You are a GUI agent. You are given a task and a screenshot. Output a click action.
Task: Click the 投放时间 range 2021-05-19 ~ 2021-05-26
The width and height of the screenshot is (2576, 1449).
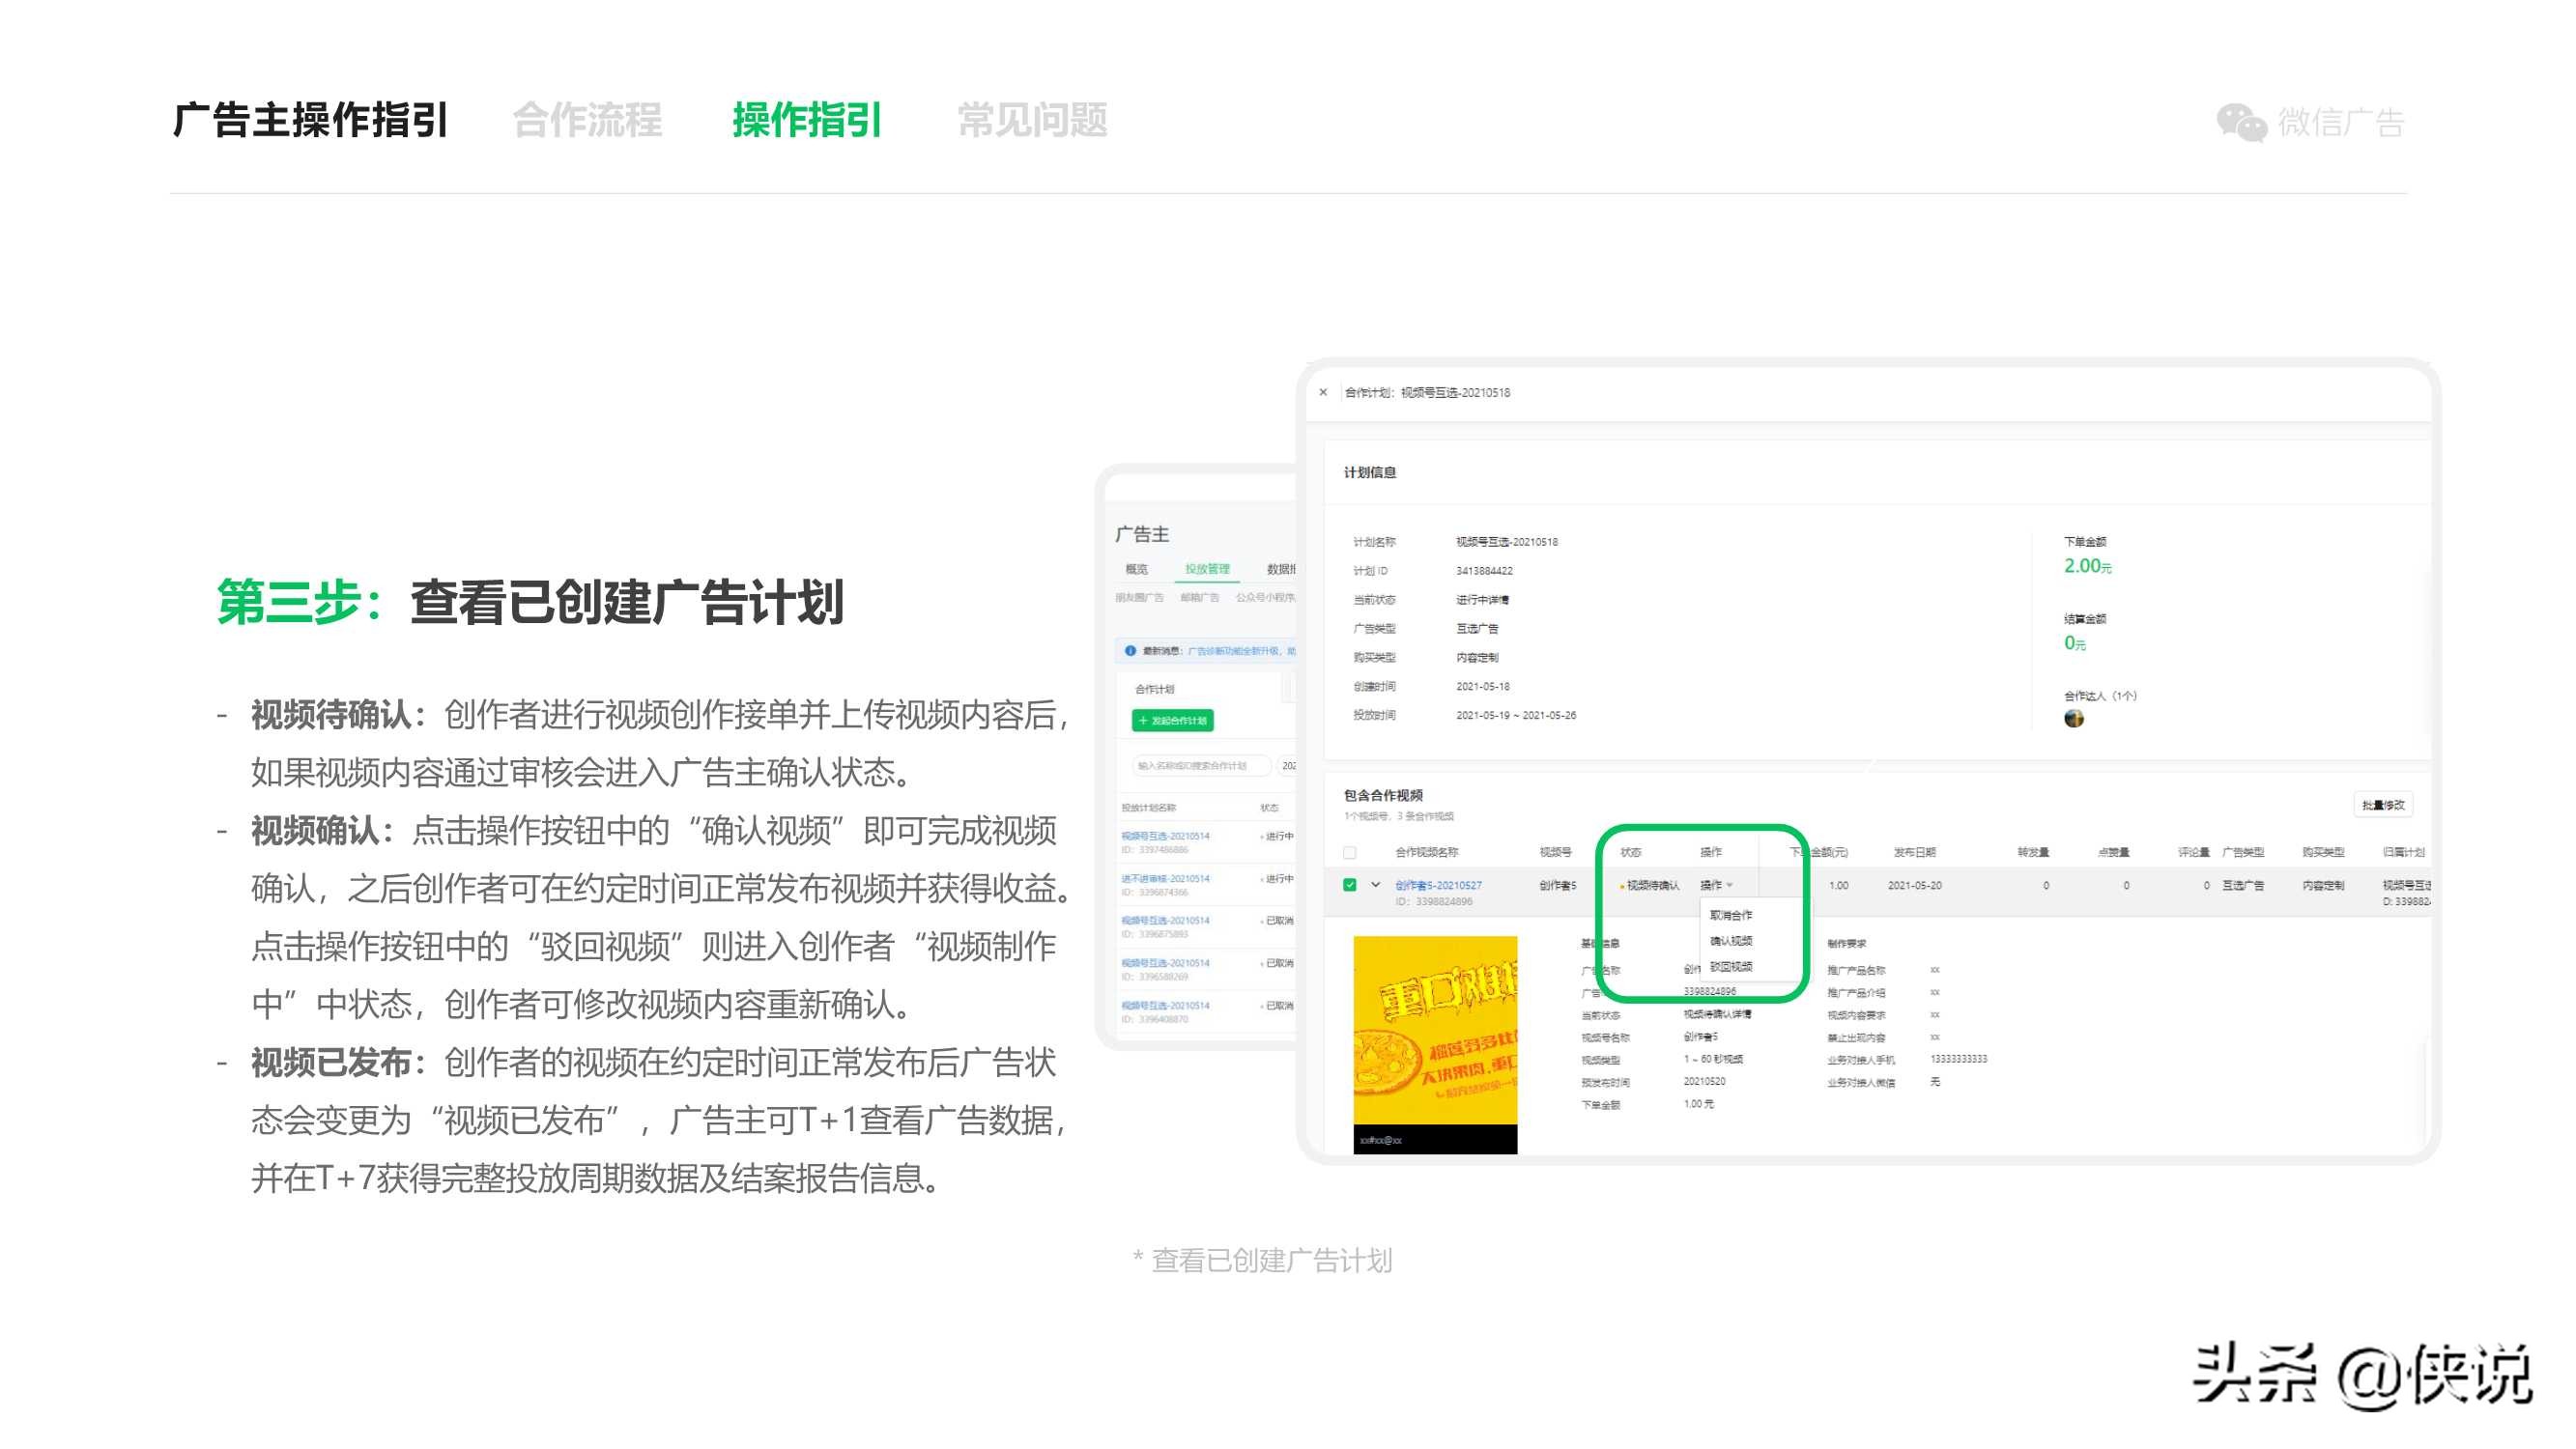click(1516, 715)
